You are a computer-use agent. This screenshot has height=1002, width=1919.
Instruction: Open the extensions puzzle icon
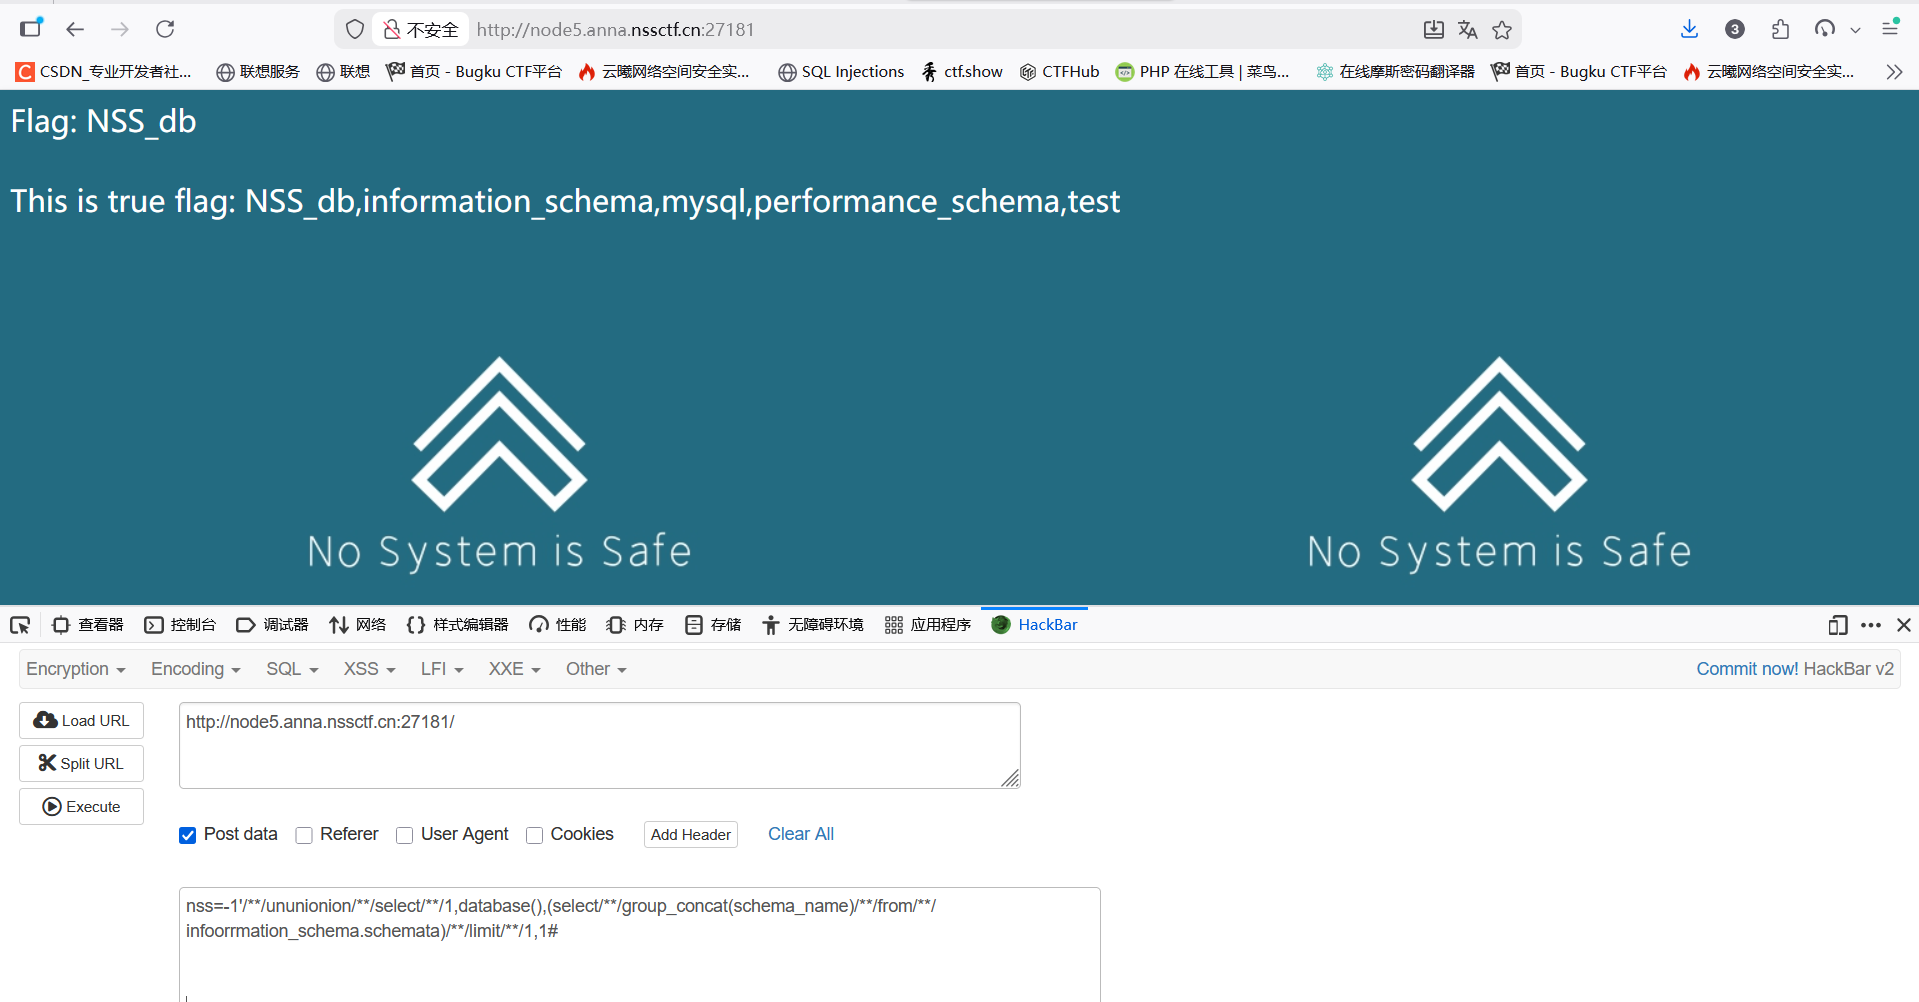tap(1780, 29)
